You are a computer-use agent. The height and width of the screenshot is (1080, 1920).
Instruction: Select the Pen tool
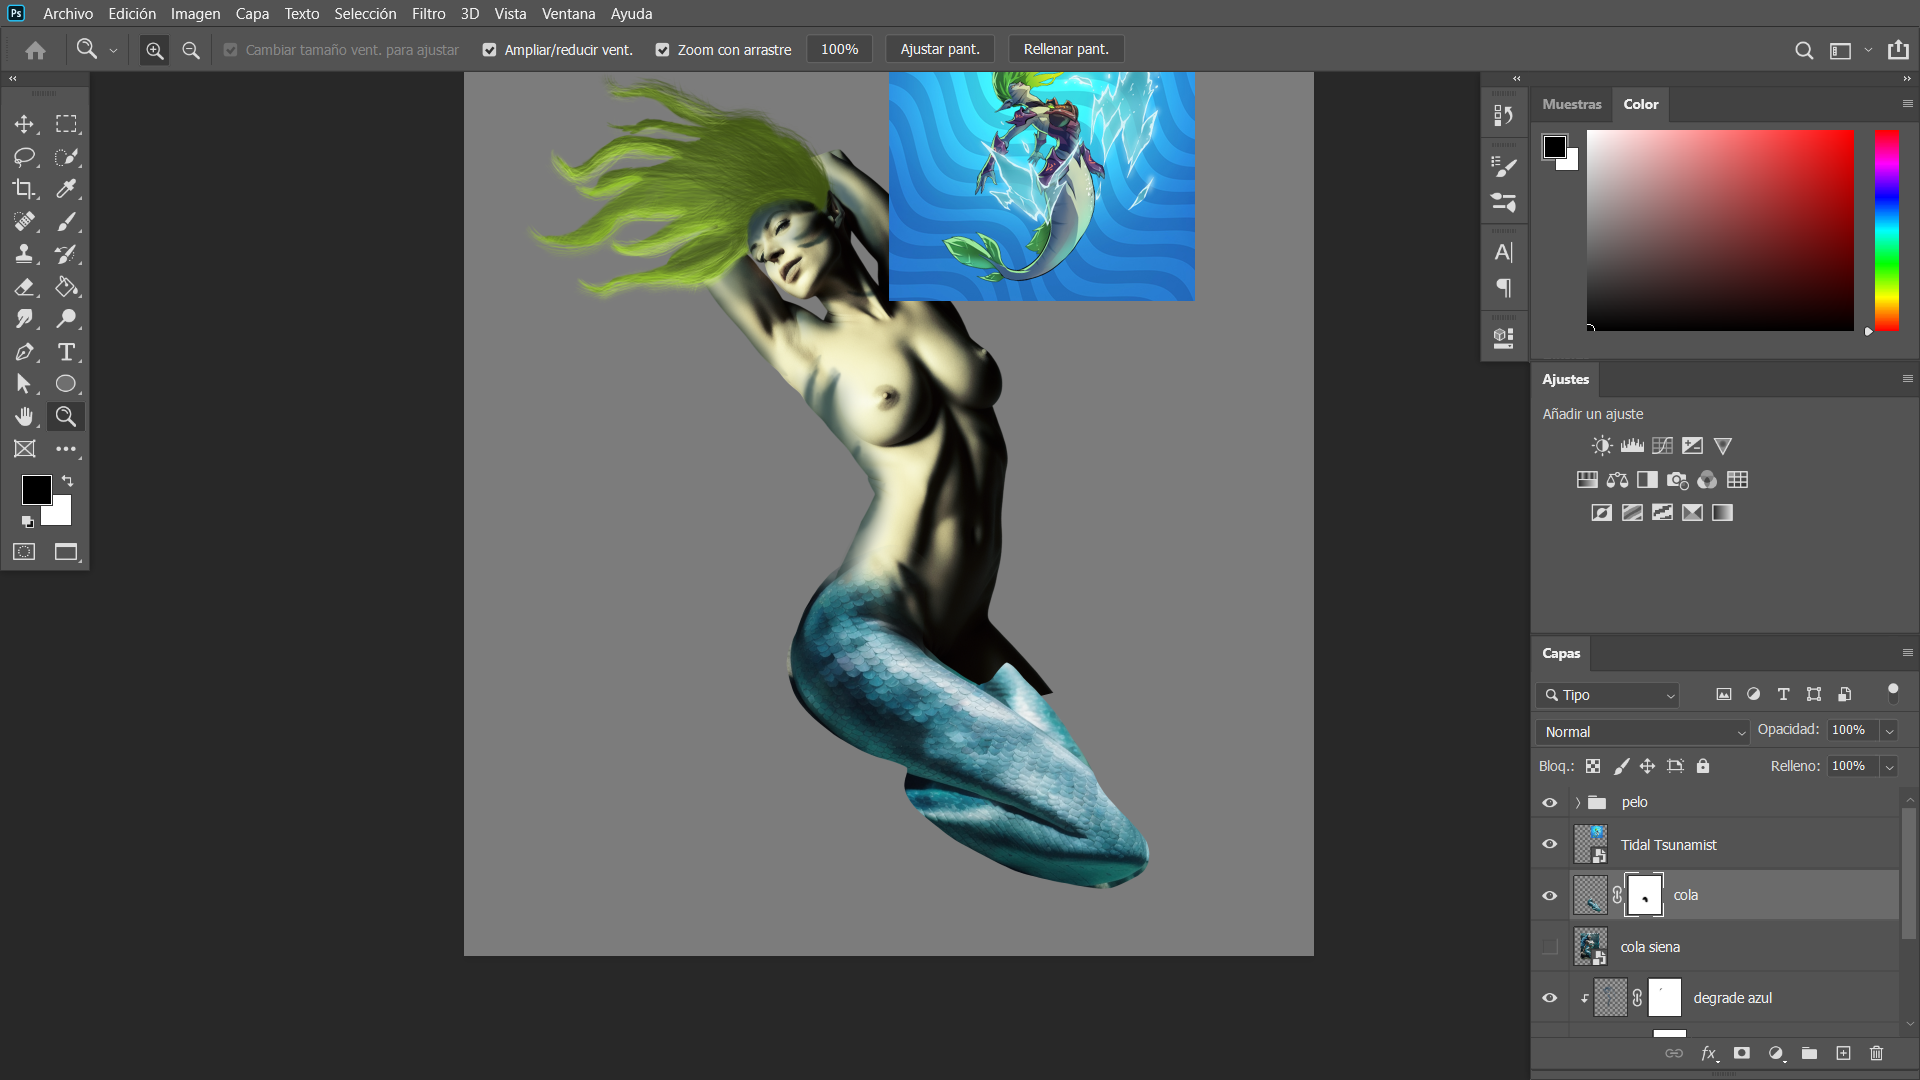(24, 352)
